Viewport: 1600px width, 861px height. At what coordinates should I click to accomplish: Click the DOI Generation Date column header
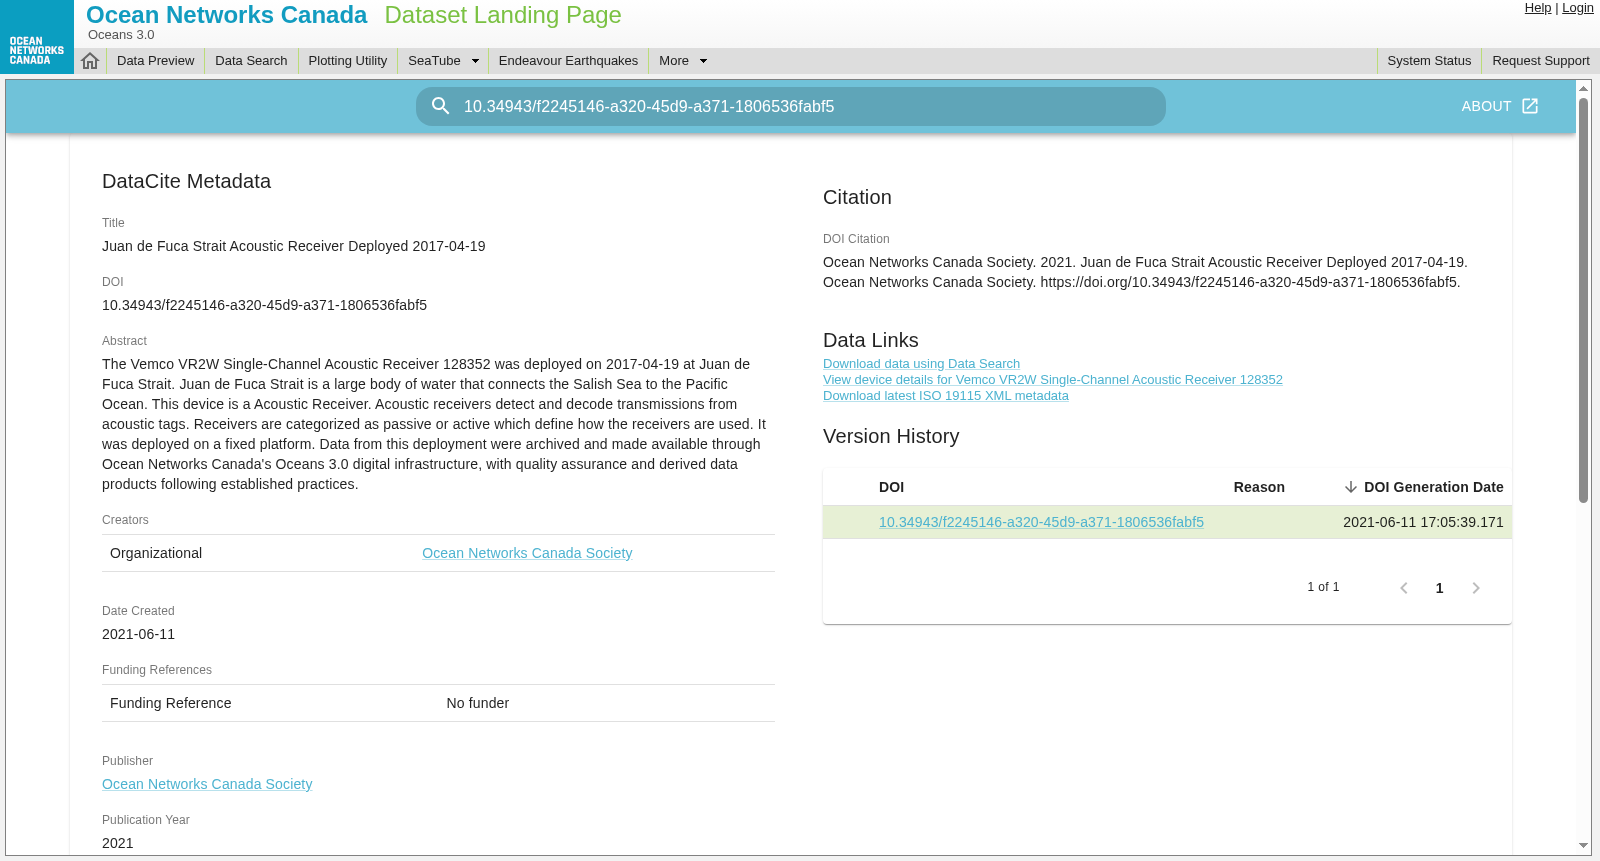[1433, 487]
